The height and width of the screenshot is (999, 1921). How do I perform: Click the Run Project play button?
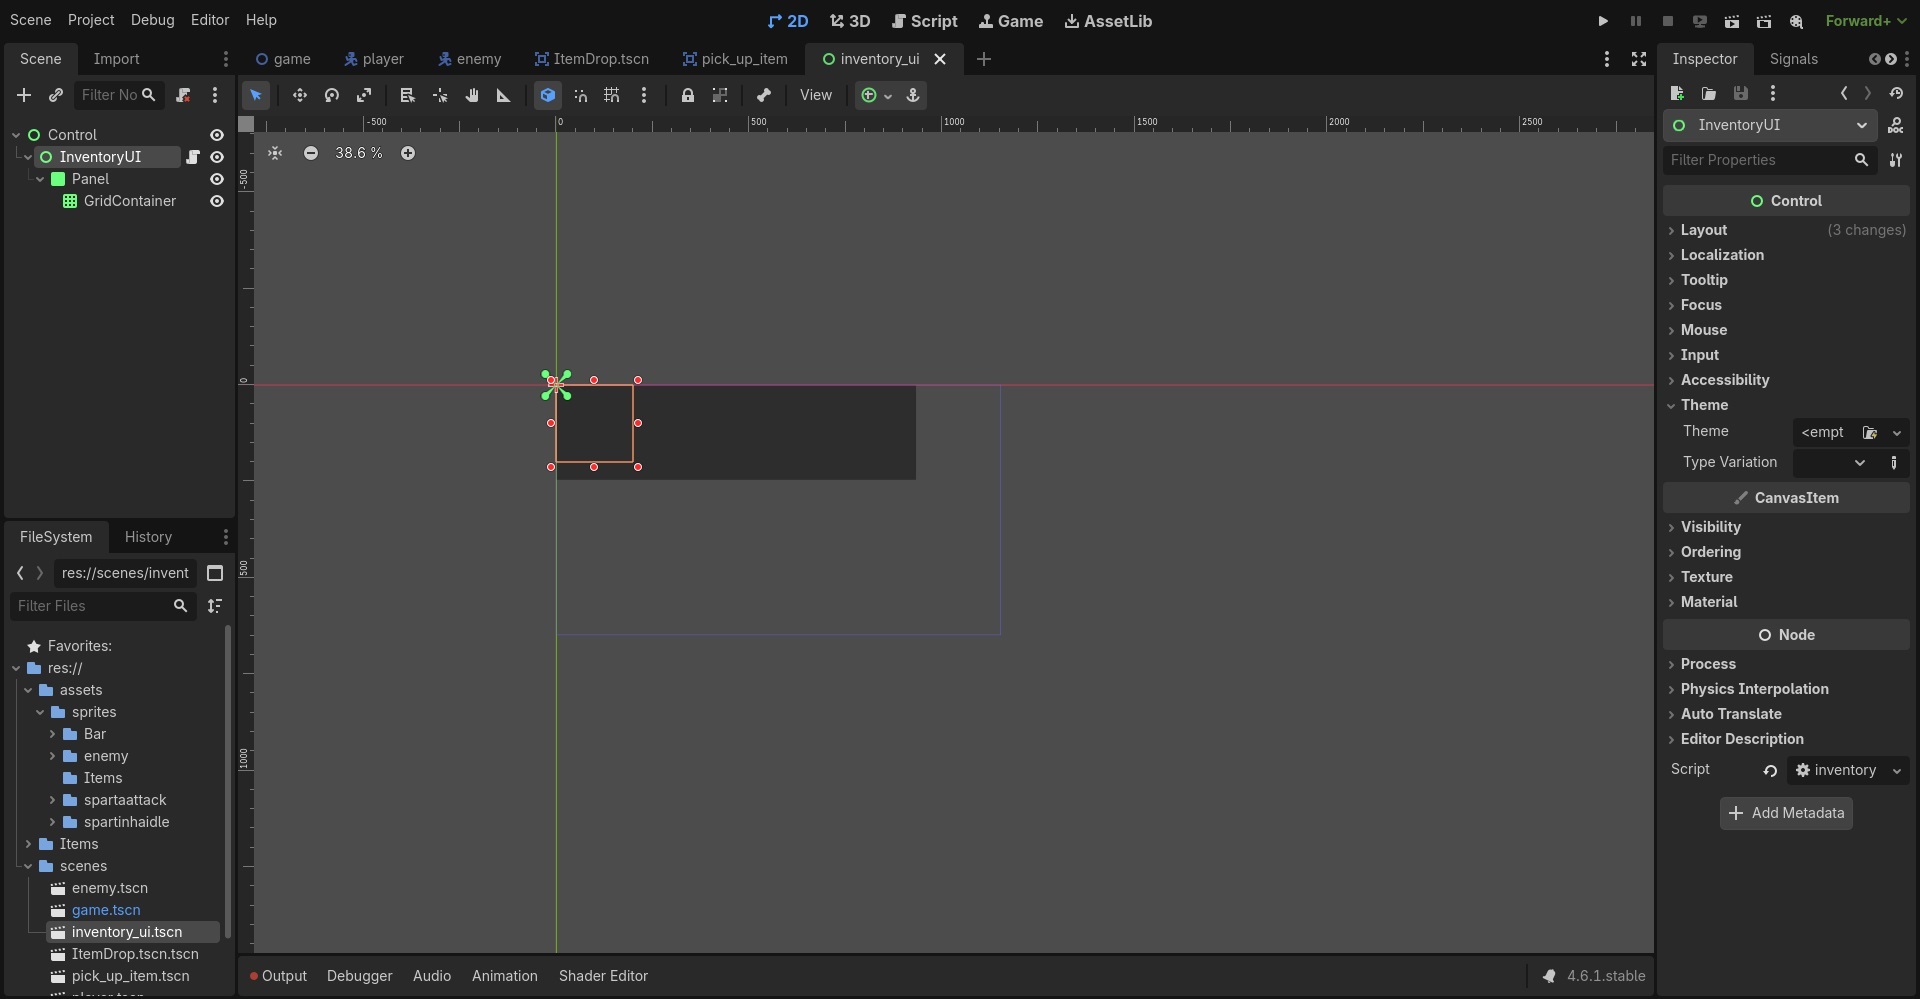coord(1603,21)
